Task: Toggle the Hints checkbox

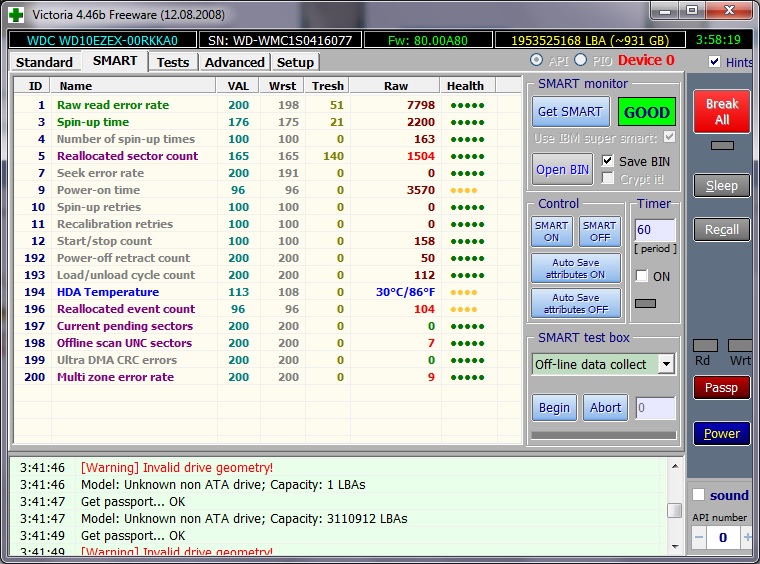Action: [x=714, y=62]
